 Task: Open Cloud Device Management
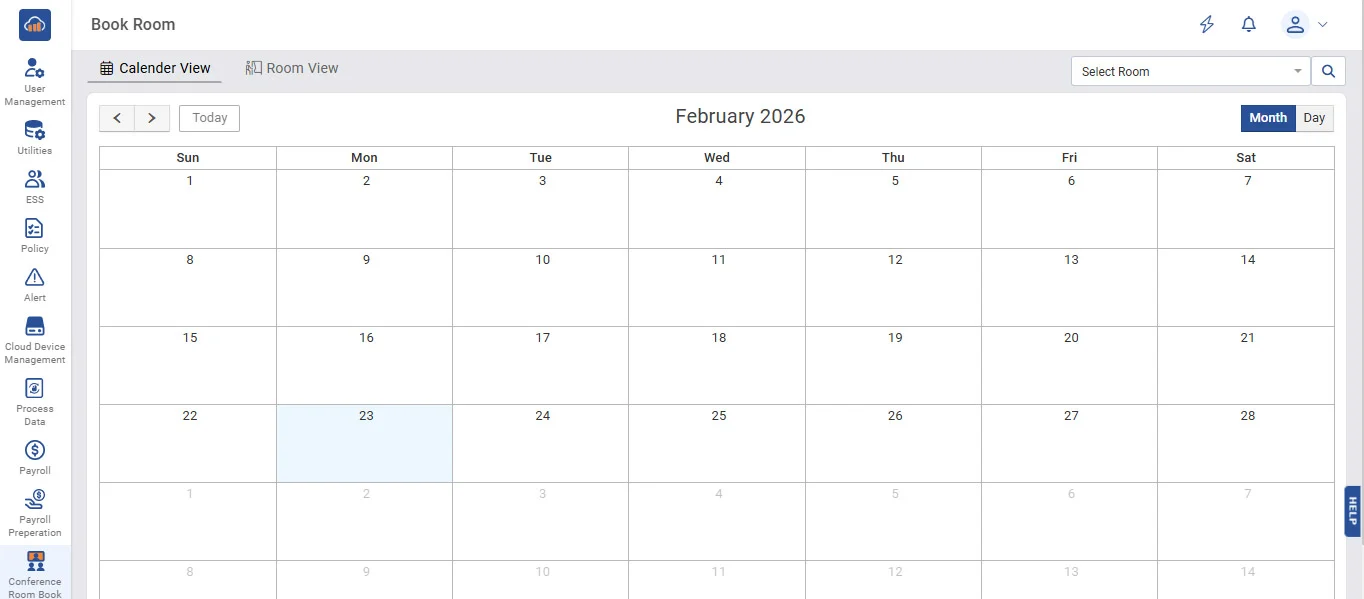tap(35, 339)
